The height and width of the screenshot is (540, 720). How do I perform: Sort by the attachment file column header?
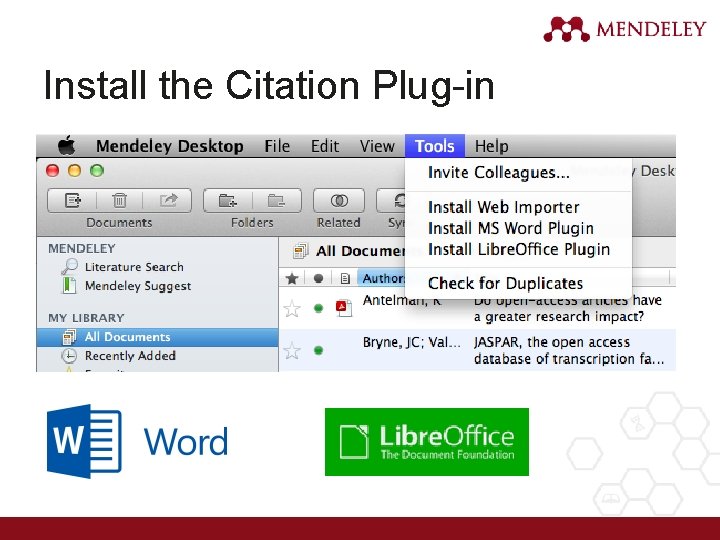click(x=345, y=279)
